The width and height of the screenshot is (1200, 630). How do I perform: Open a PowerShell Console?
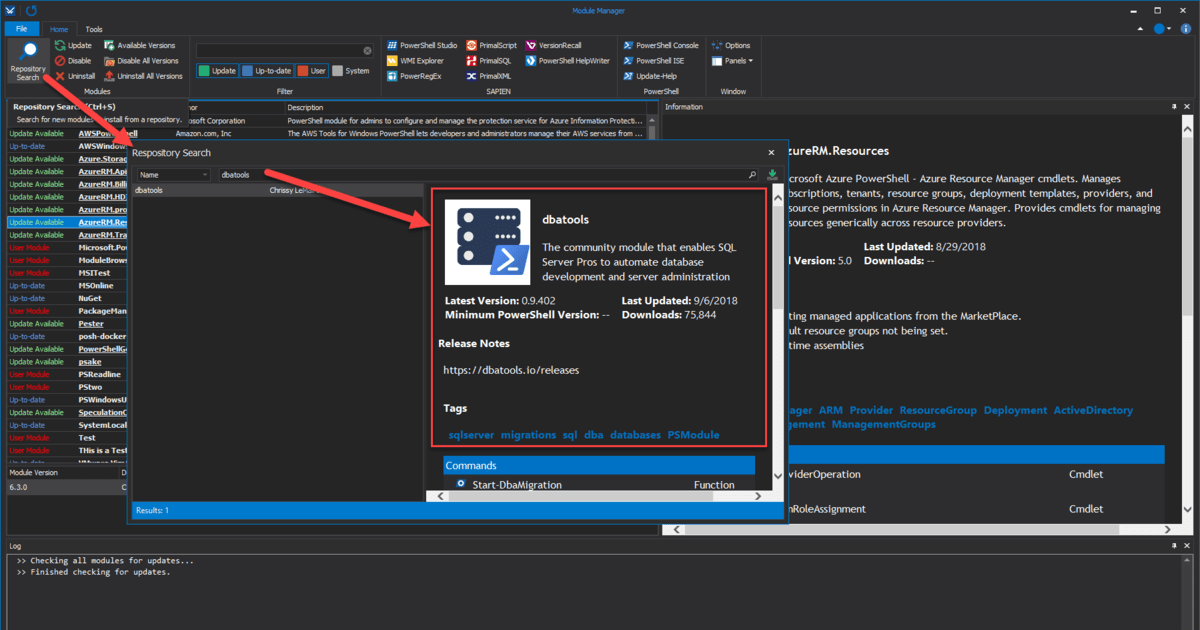(665, 45)
